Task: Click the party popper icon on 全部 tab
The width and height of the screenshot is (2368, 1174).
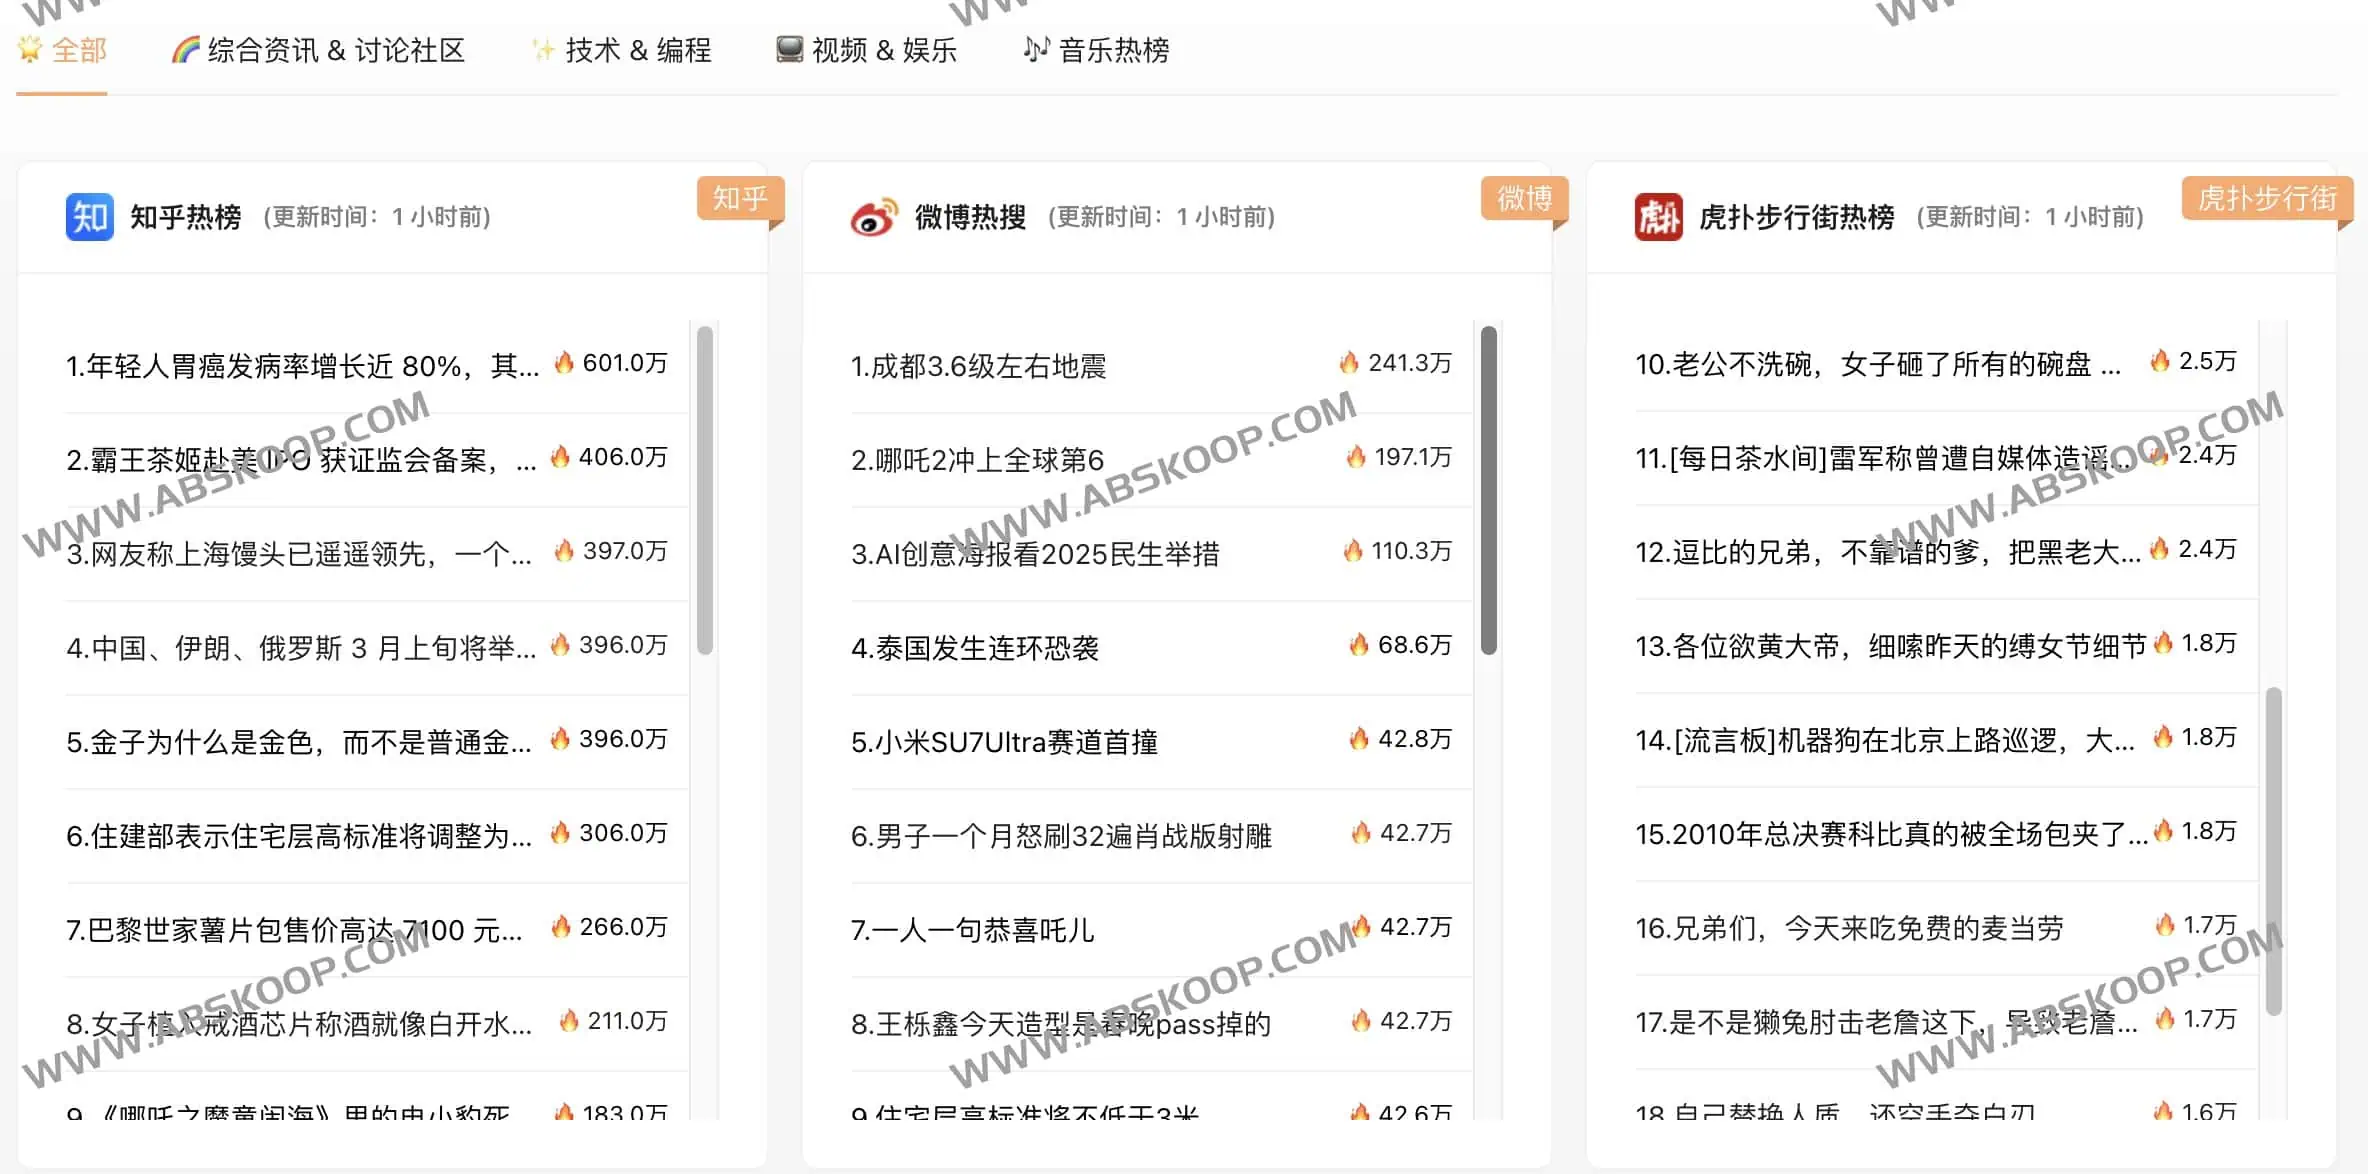Action: (x=28, y=50)
